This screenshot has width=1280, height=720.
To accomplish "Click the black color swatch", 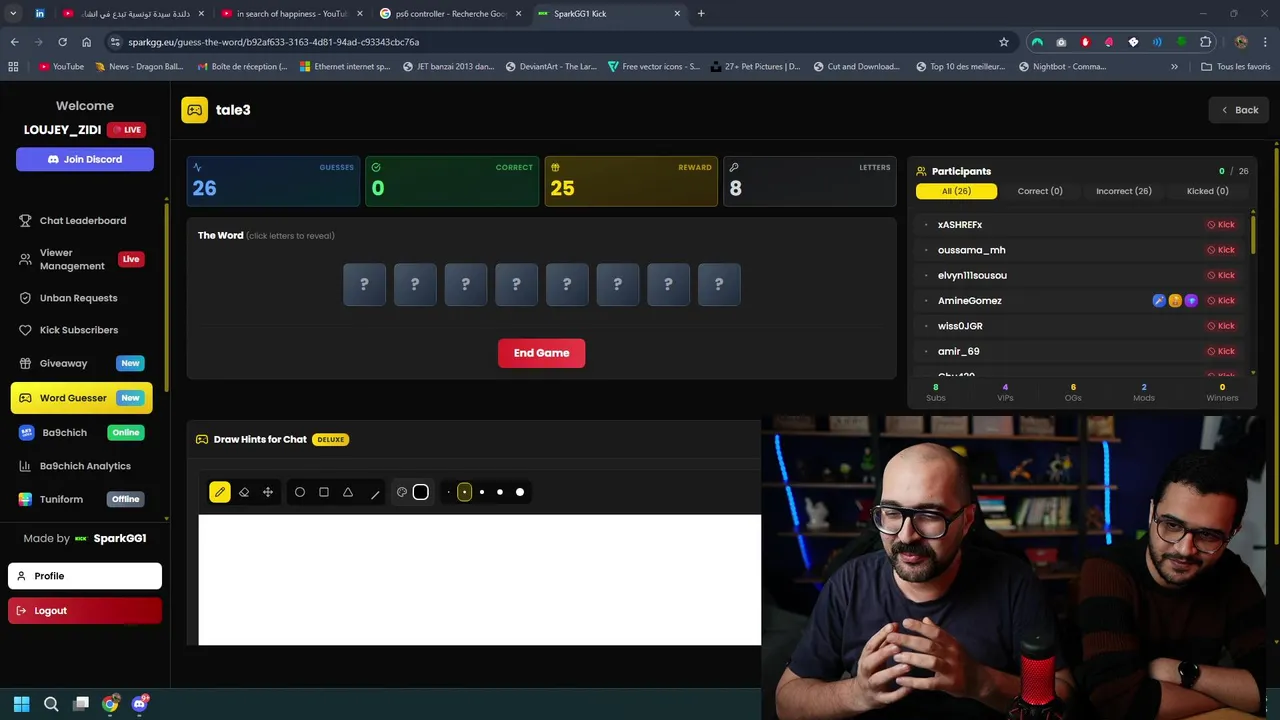I will 421,492.
